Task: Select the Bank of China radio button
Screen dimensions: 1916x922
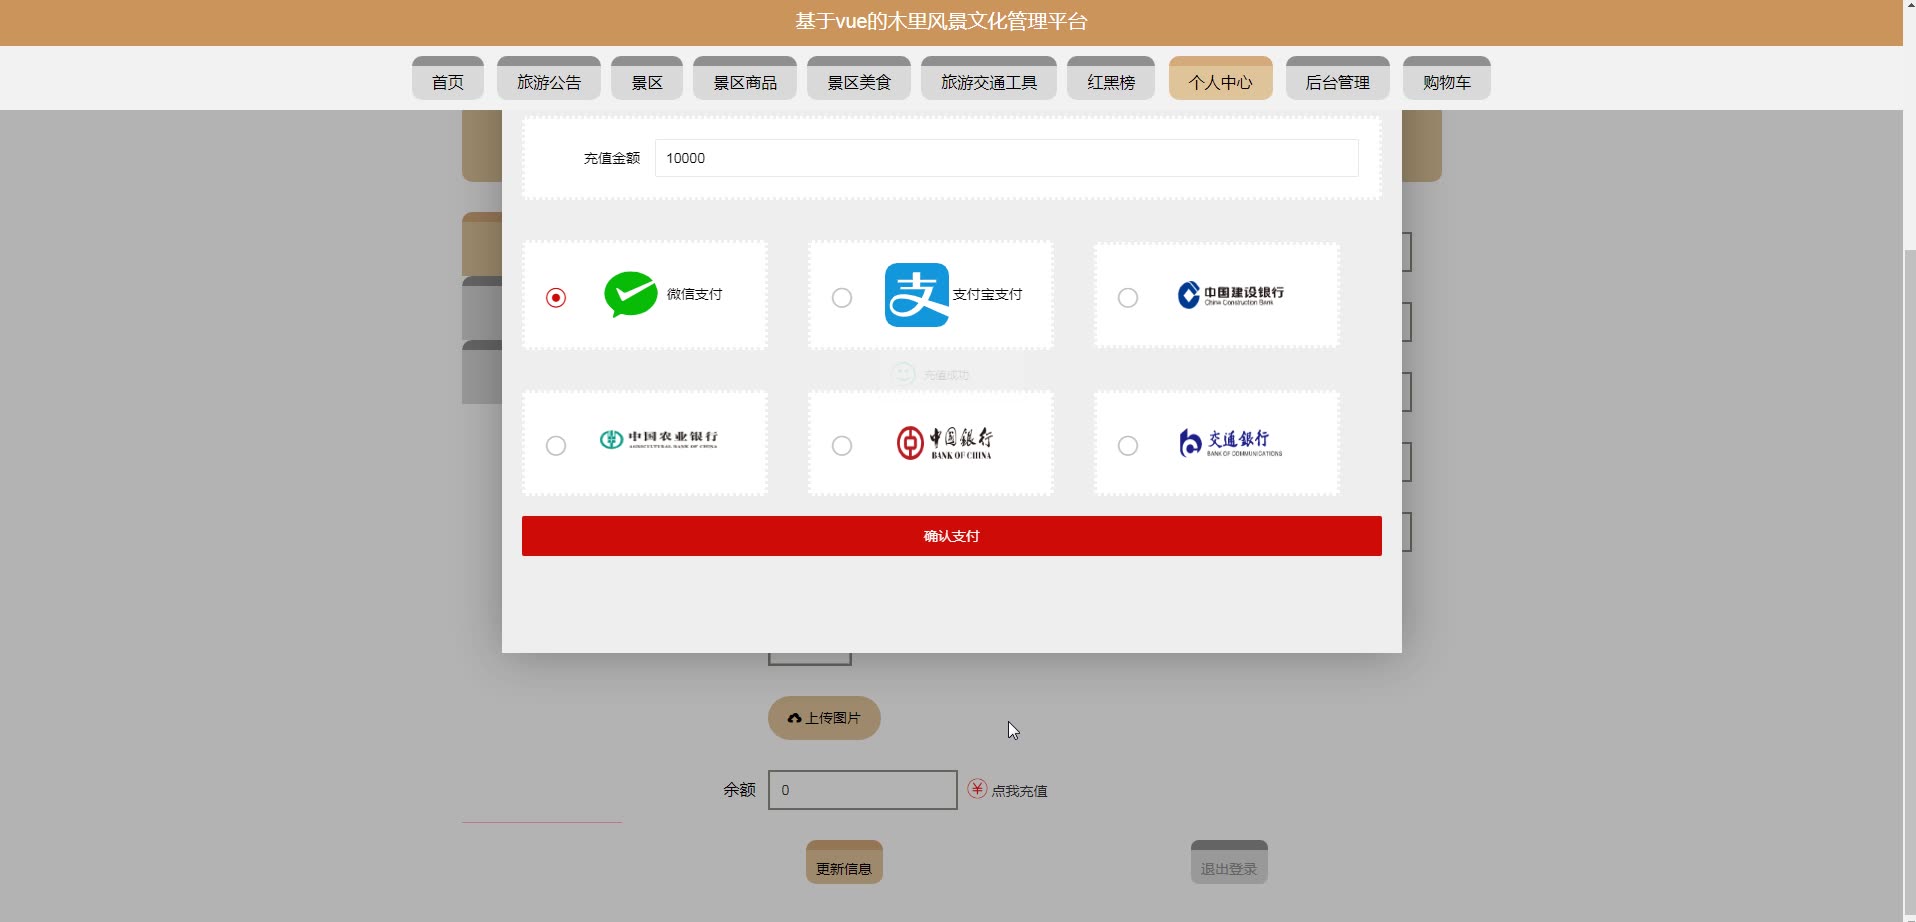Action: pos(842,445)
